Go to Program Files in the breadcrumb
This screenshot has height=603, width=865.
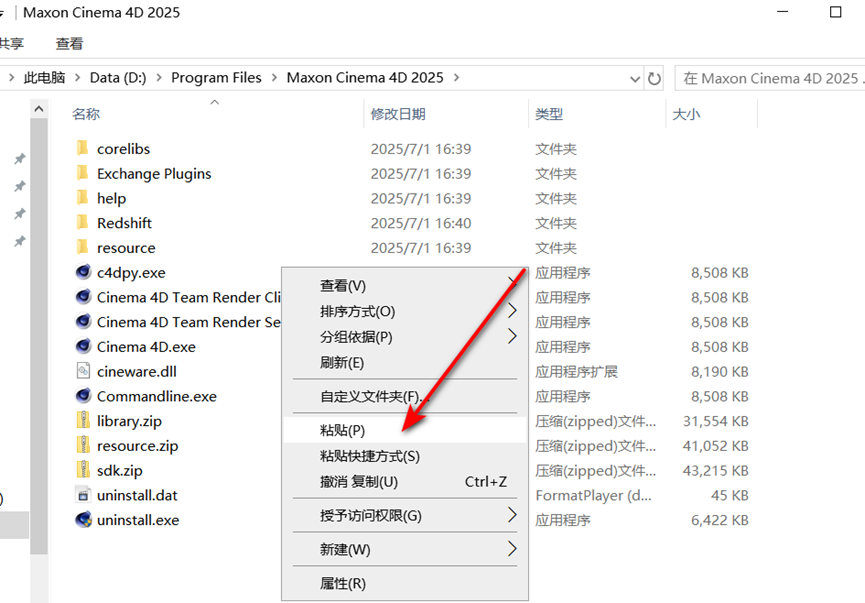coord(216,78)
